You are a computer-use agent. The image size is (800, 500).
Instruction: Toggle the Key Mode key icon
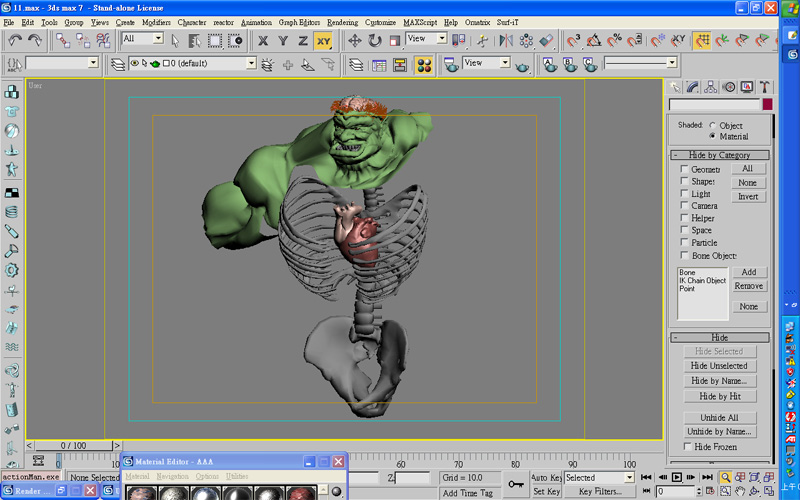coord(516,484)
